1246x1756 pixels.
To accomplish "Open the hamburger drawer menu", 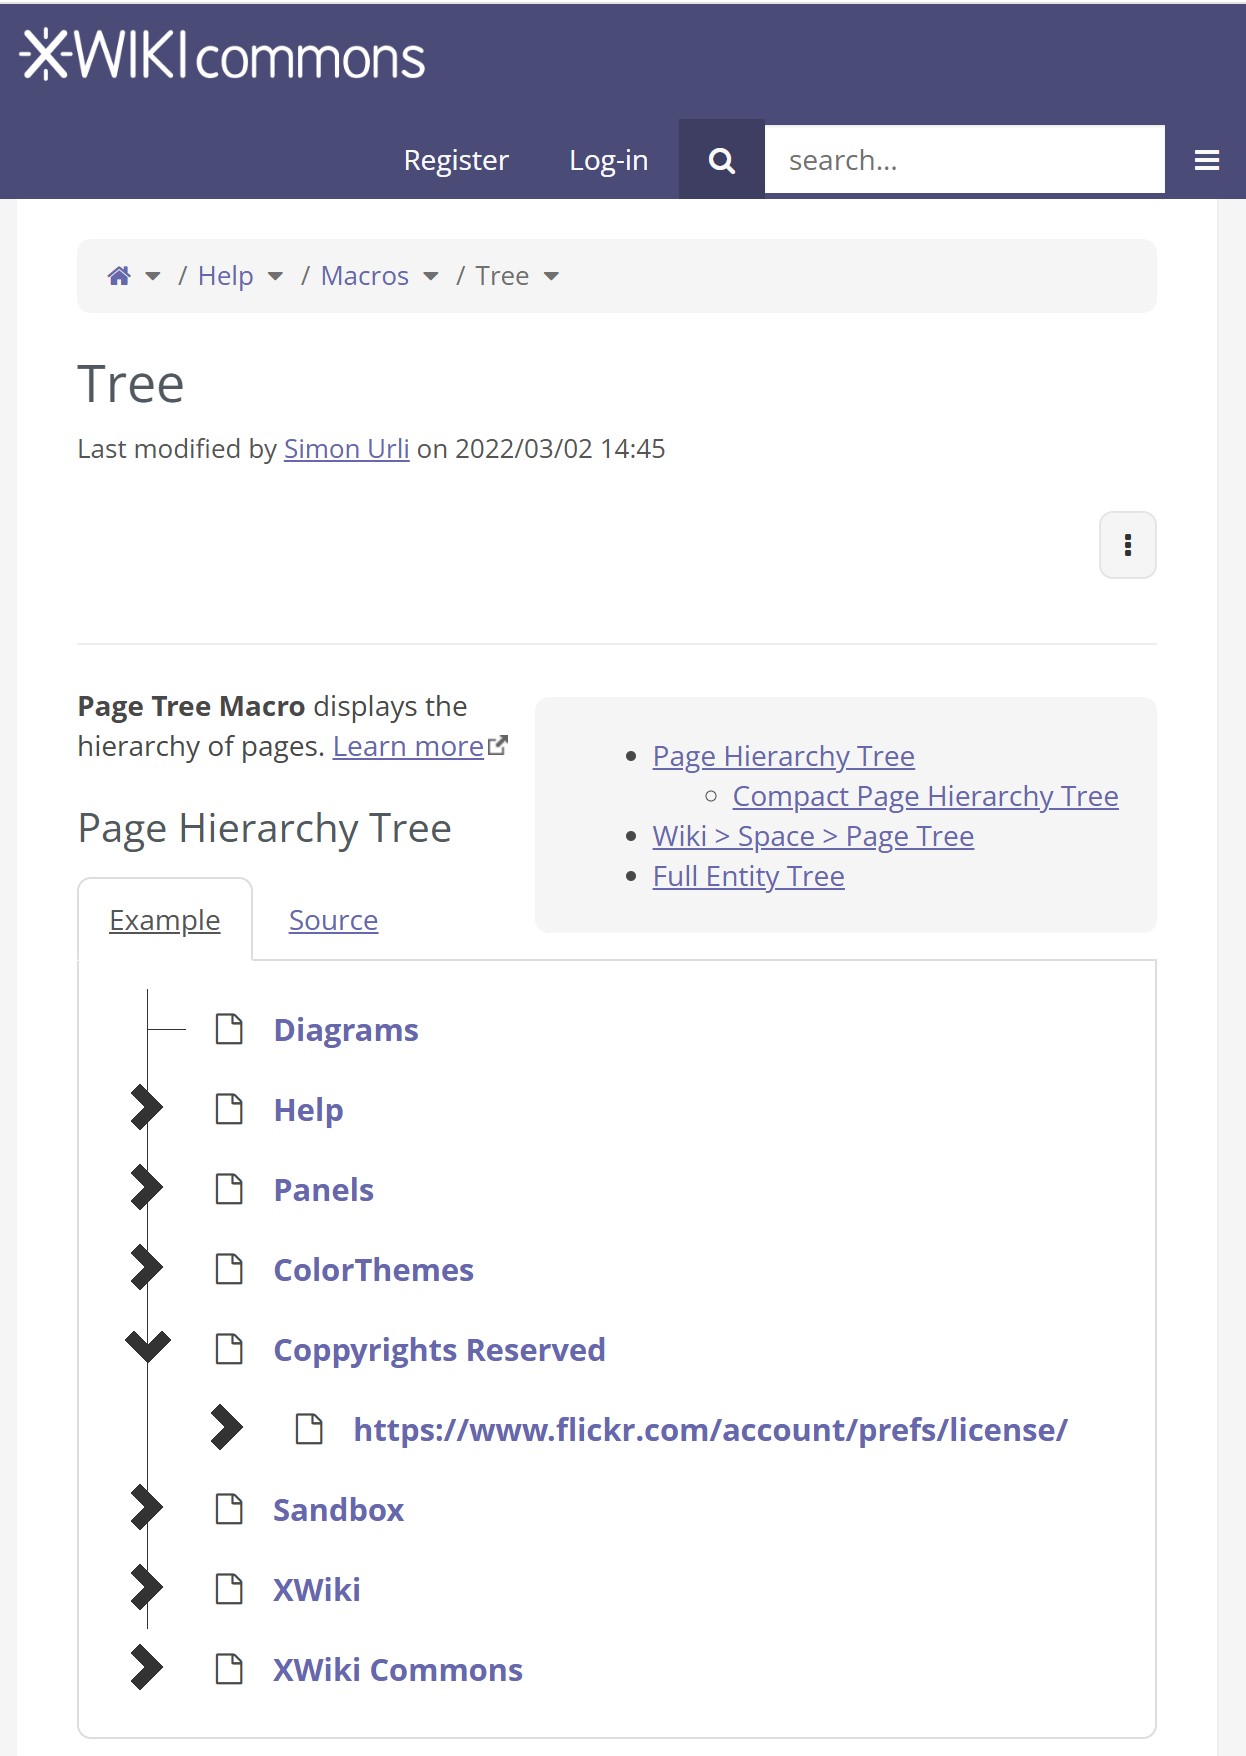I will coord(1206,160).
